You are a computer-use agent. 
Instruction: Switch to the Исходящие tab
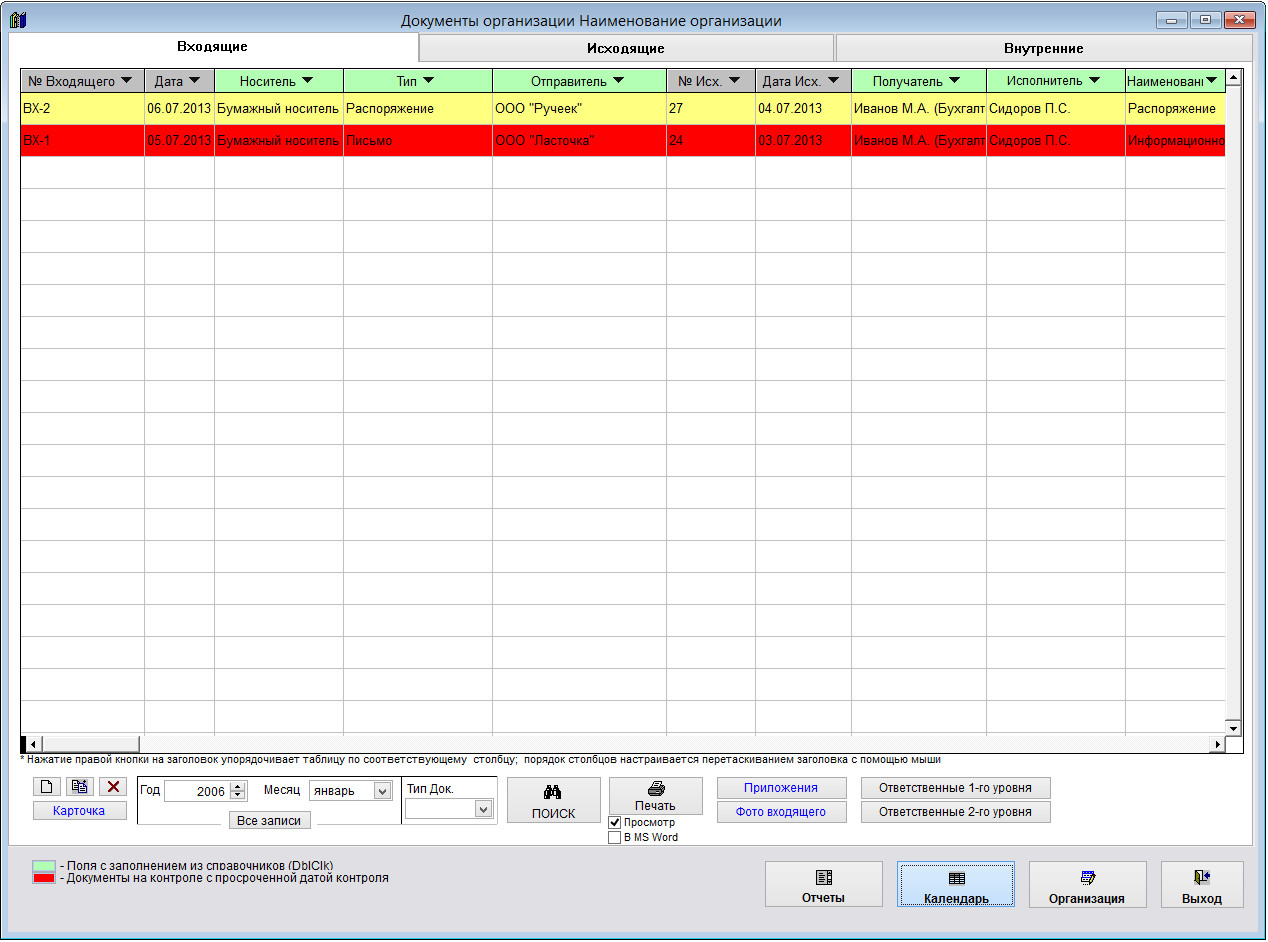coord(625,48)
